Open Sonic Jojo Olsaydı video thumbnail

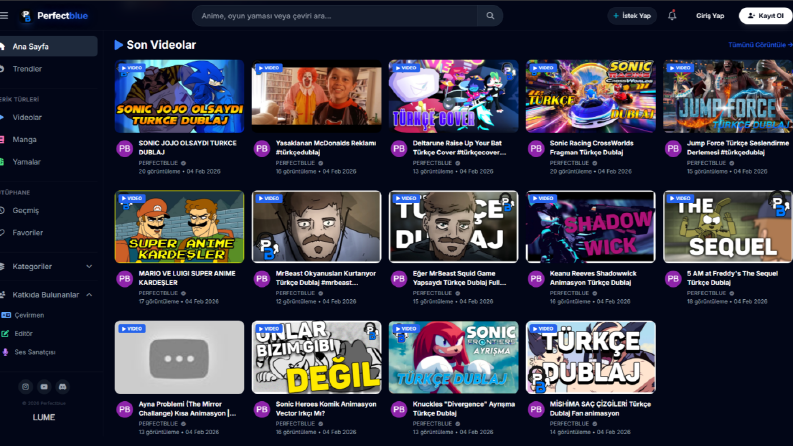(180, 96)
